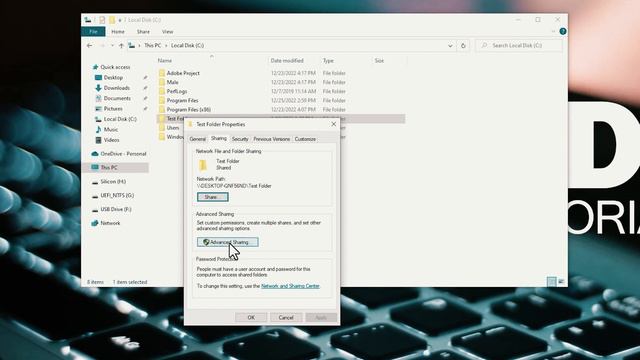Viewport: 640px width, 360px height.
Task: Click the New folder quick access icon
Action: [x=112, y=20]
